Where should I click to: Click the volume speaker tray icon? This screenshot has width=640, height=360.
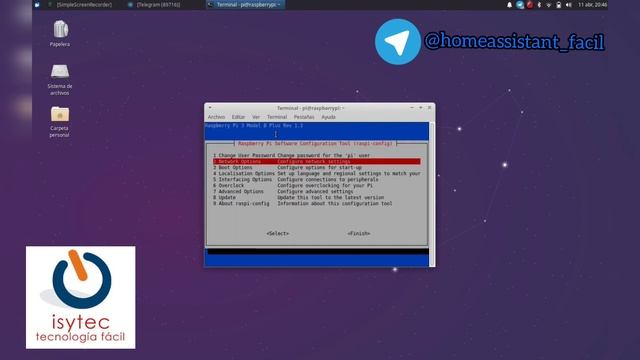[569, 5]
